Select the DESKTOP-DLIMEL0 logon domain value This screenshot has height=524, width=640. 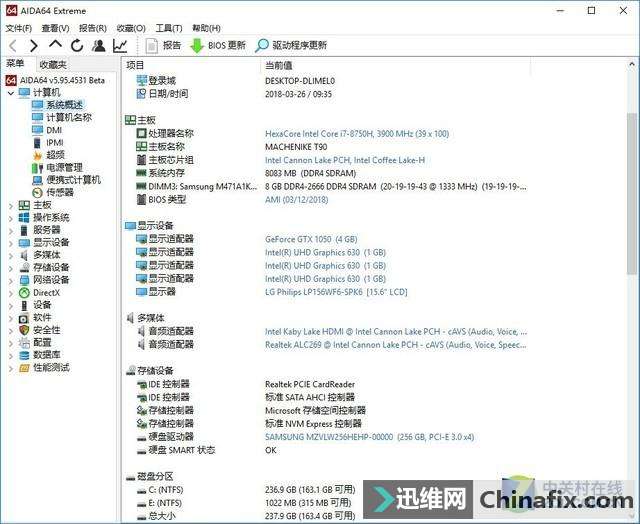(300, 81)
